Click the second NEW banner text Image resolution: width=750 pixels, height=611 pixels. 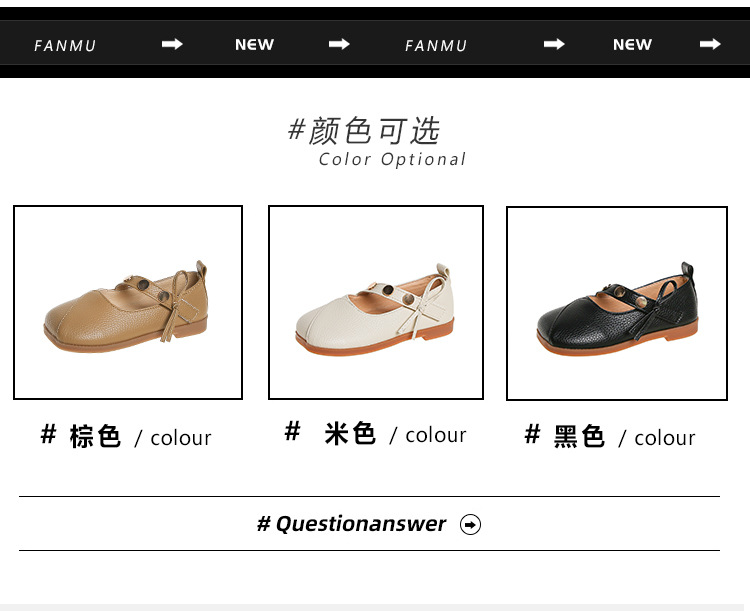coord(632,44)
